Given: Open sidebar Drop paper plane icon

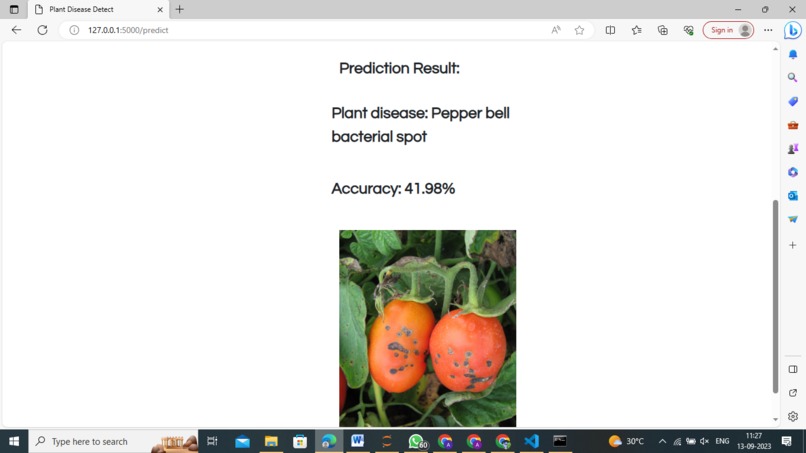Looking at the screenshot, I should [x=793, y=220].
